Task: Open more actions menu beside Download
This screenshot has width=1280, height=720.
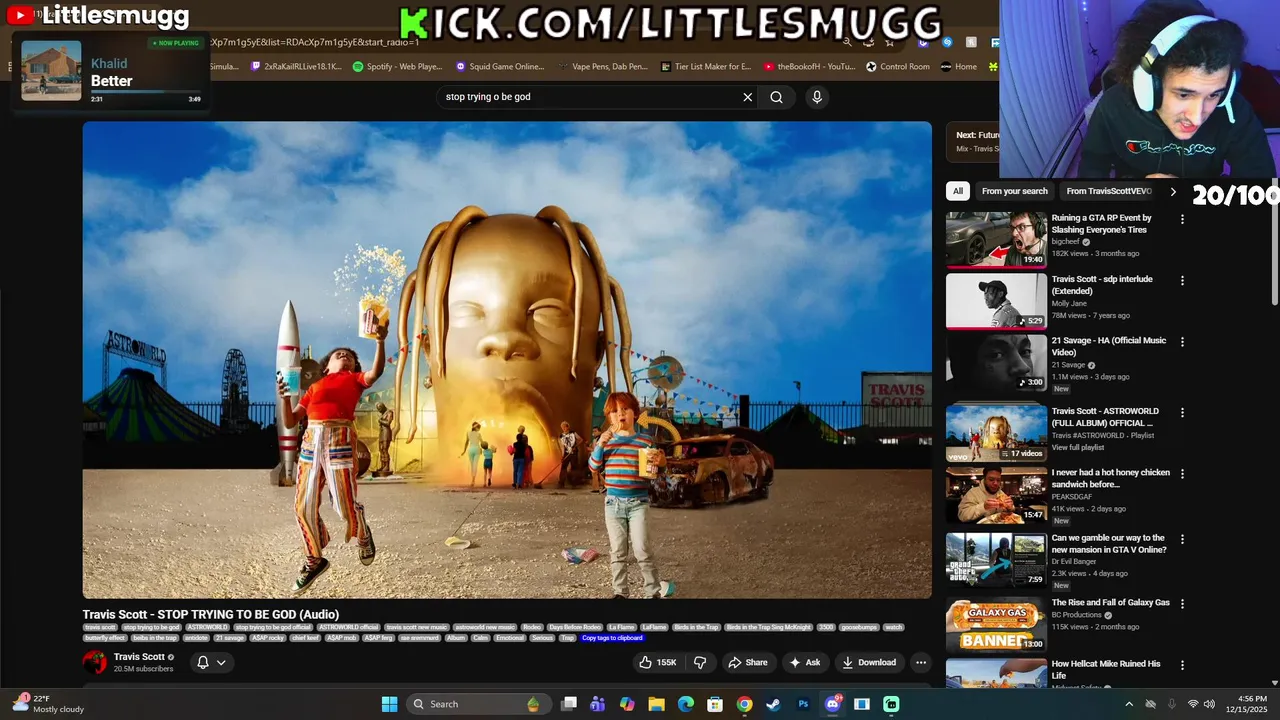Action: coord(921,662)
